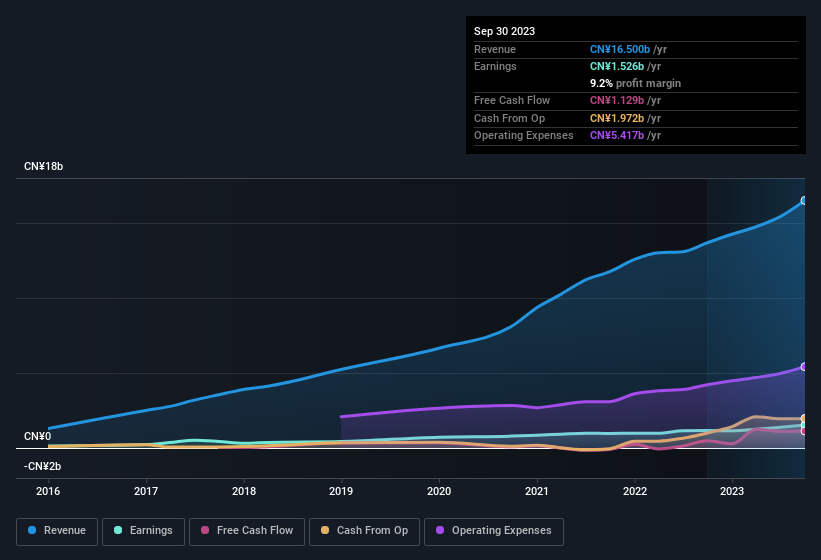Viewport: 821px width, 560px height.
Task: Click the -CN¥2b y-axis label
Action: (42, 466)
